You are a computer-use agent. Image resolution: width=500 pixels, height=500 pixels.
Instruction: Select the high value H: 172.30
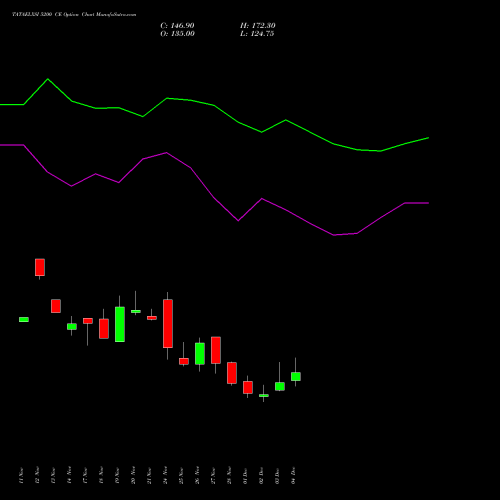point(258,26)
